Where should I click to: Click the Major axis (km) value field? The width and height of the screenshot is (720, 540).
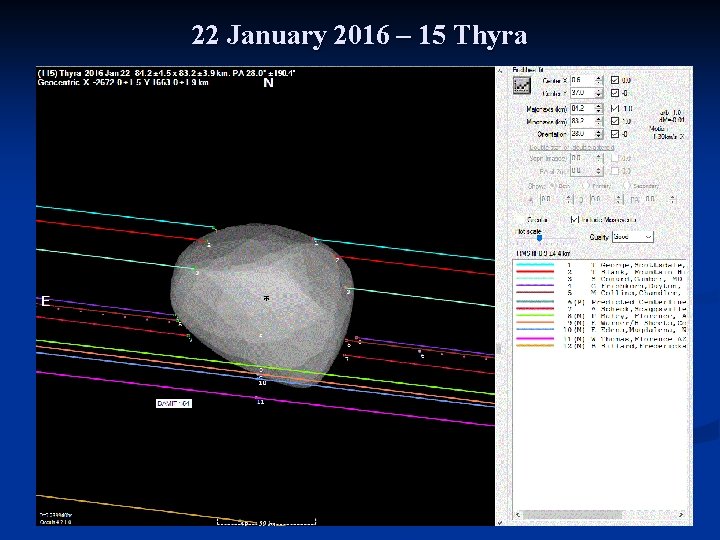[x=582, y=109]
